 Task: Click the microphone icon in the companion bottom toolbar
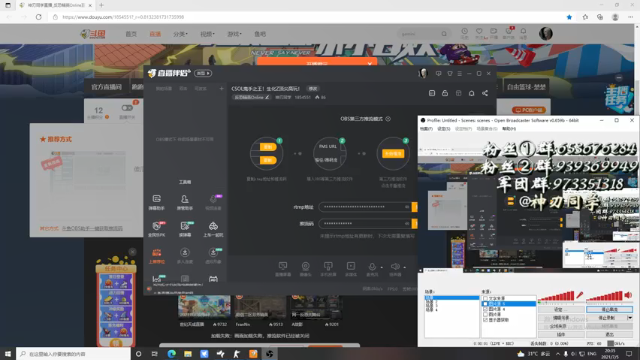372,269
